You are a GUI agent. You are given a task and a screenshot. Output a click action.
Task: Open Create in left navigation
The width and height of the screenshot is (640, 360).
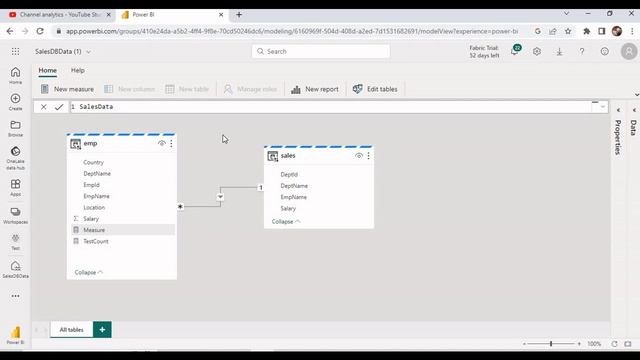click(x=16, y=102)
